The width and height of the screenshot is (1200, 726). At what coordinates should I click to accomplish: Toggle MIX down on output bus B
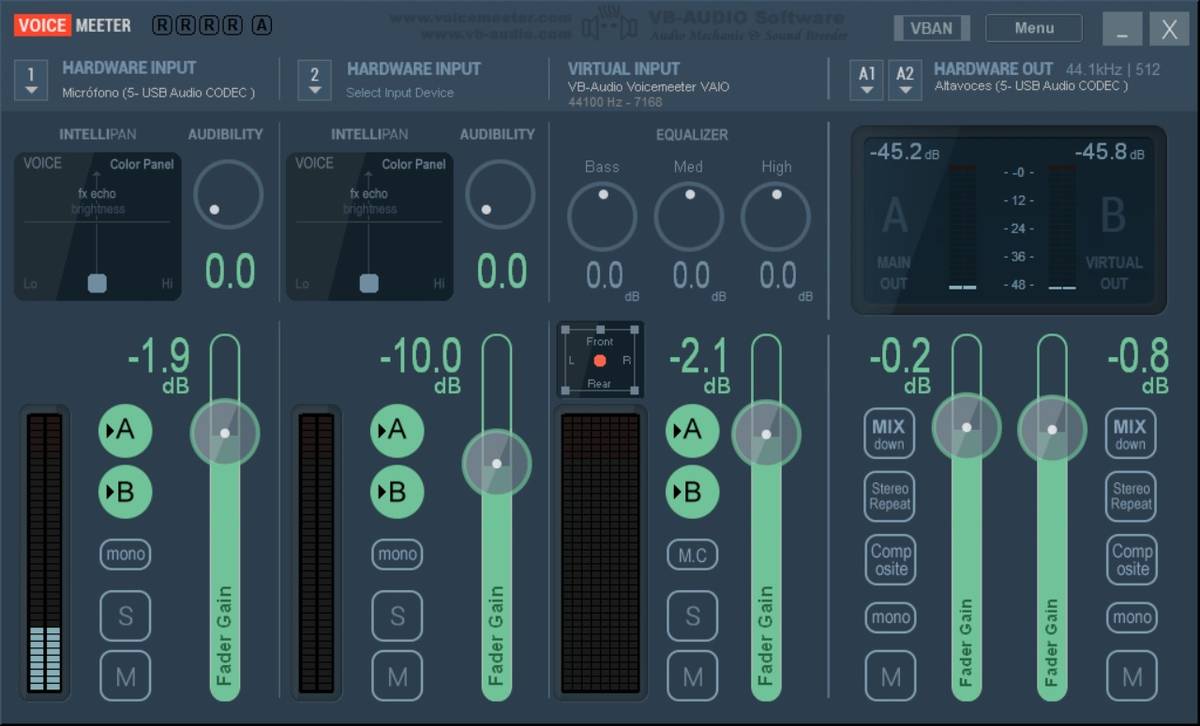[x=1131, y=433]
